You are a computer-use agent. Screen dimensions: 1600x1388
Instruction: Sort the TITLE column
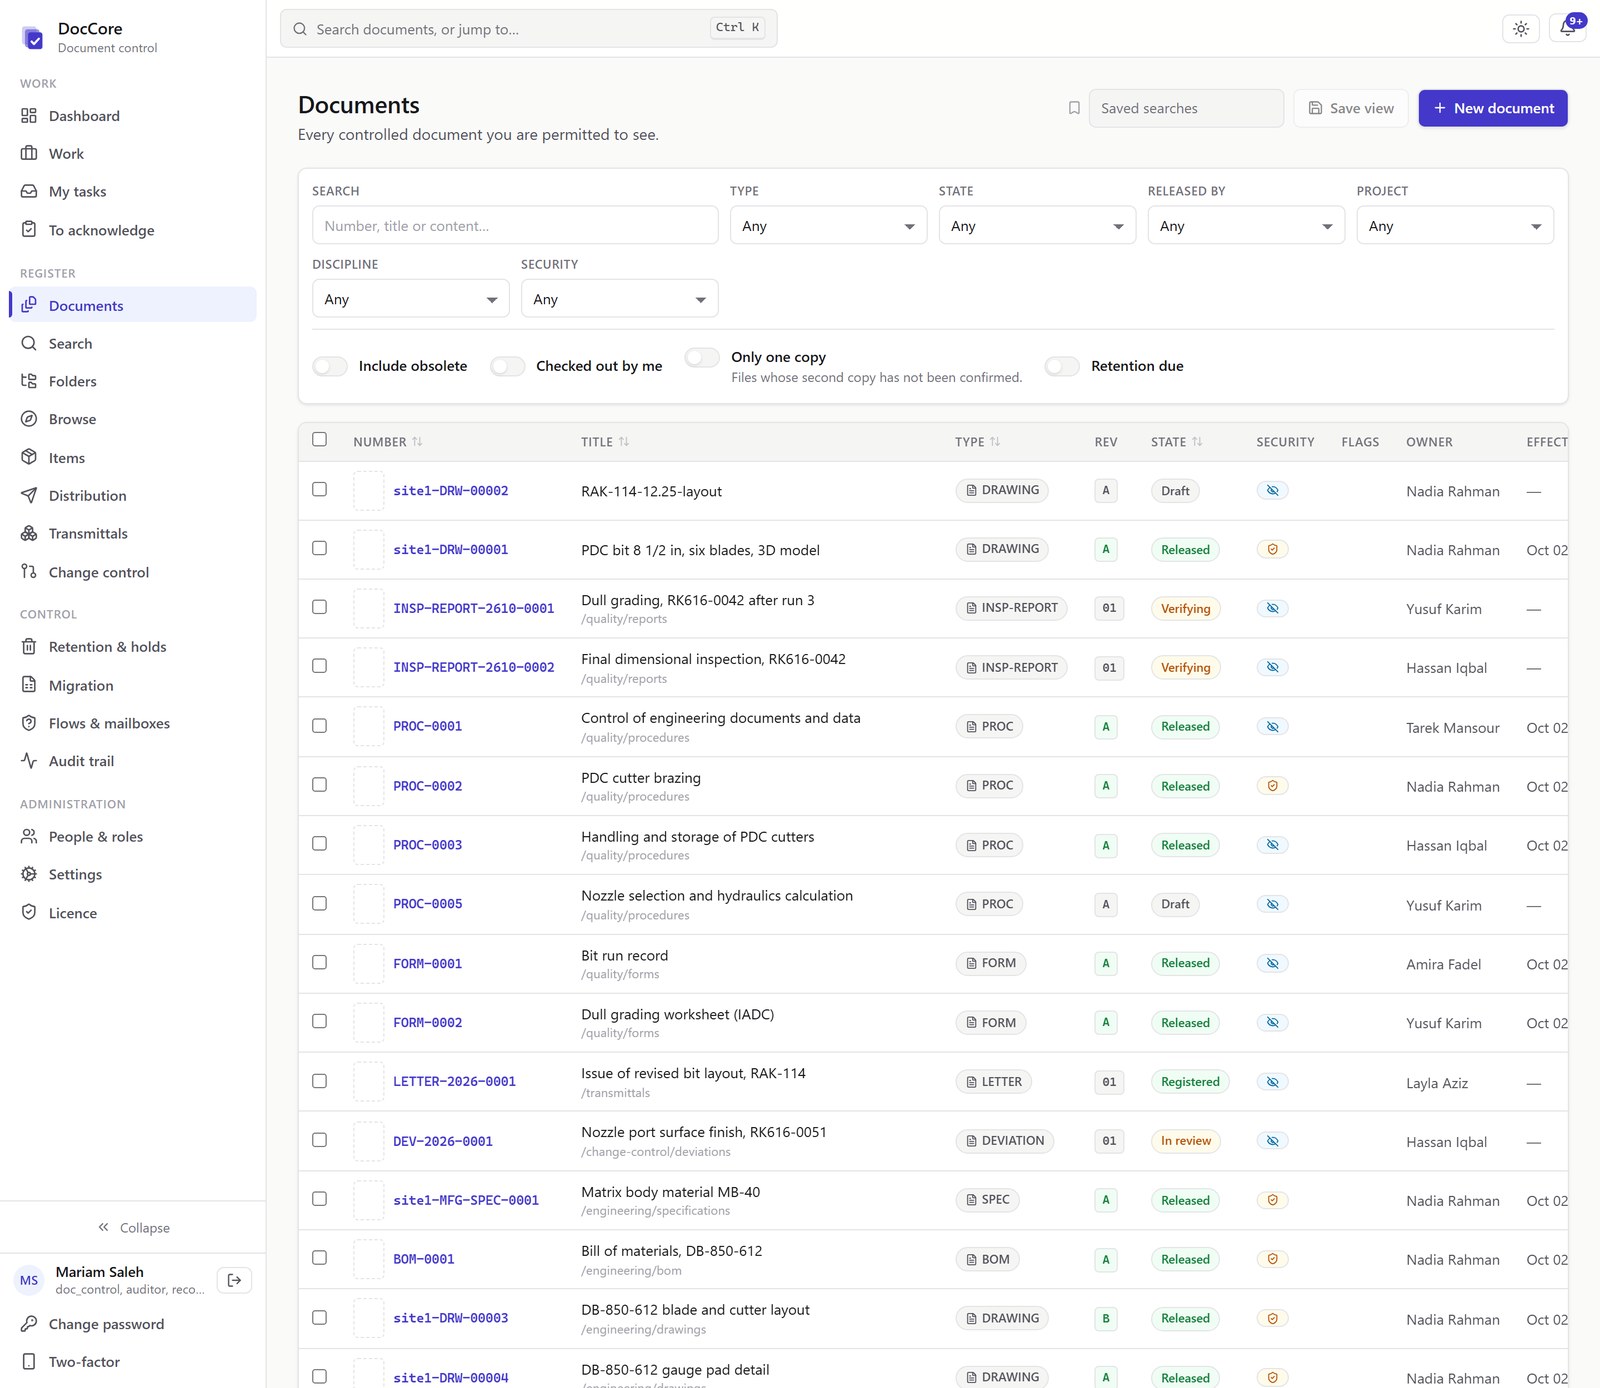[x=604, y=442]
